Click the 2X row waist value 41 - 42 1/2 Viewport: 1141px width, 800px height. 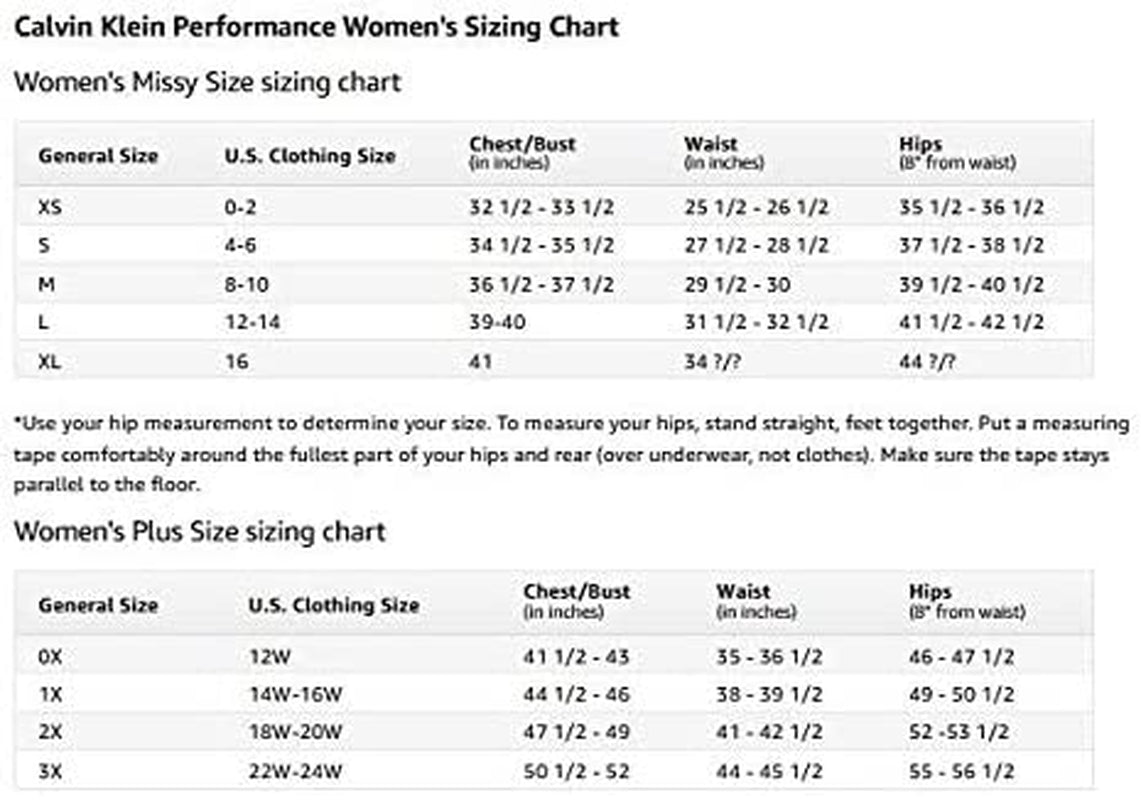[x=769, y=732]
